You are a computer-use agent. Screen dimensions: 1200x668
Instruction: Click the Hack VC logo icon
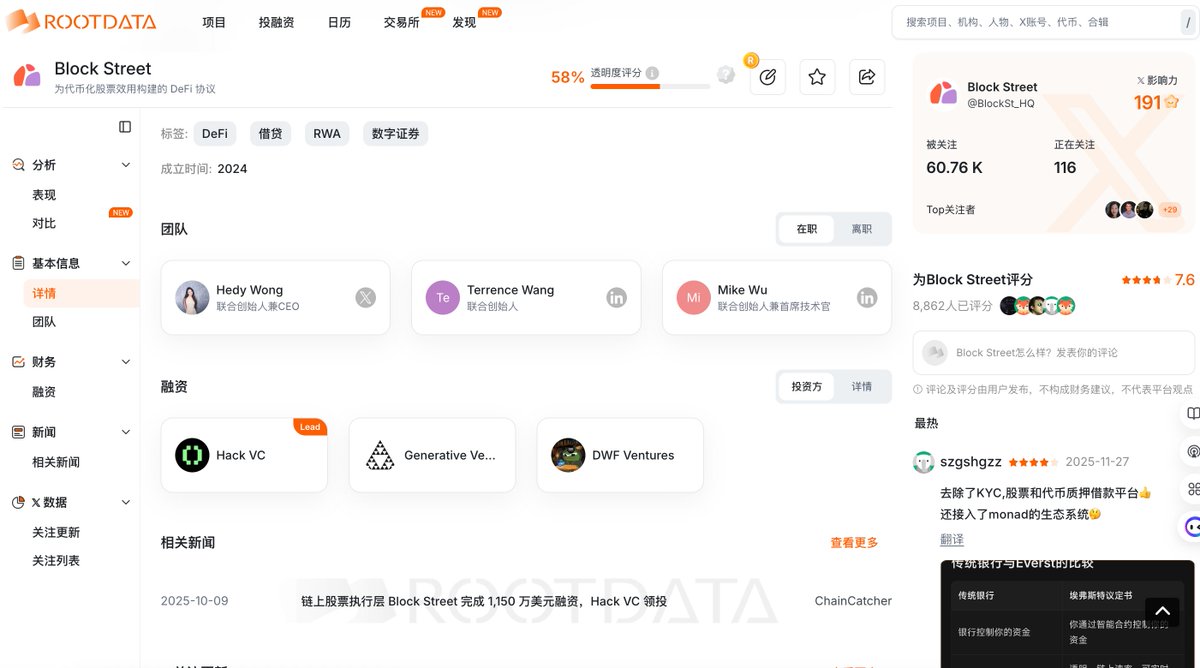192,455
